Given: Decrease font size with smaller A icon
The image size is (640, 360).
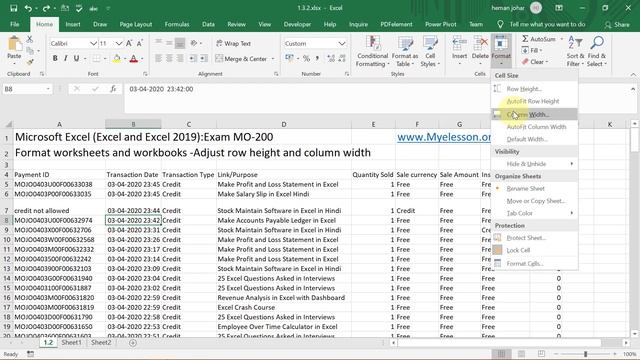Looking at the screenshot, I should (140, 43).
